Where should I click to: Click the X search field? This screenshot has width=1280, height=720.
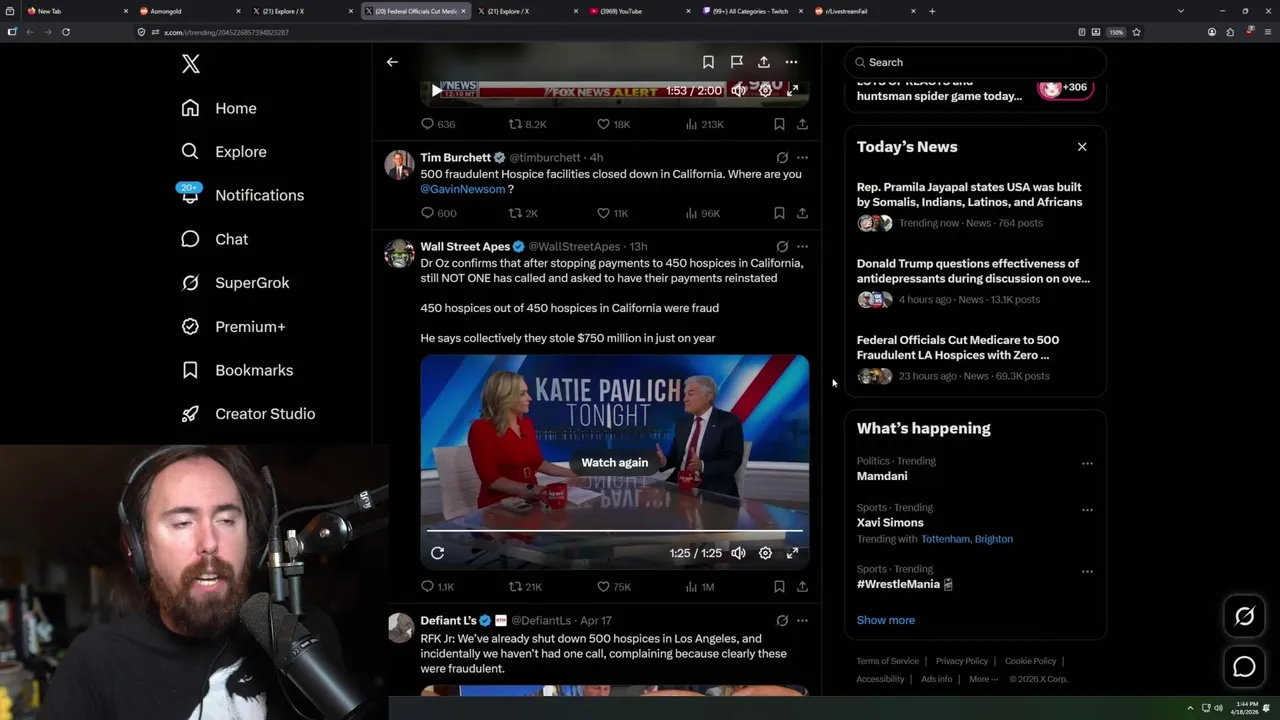click(x=975, y=62)
